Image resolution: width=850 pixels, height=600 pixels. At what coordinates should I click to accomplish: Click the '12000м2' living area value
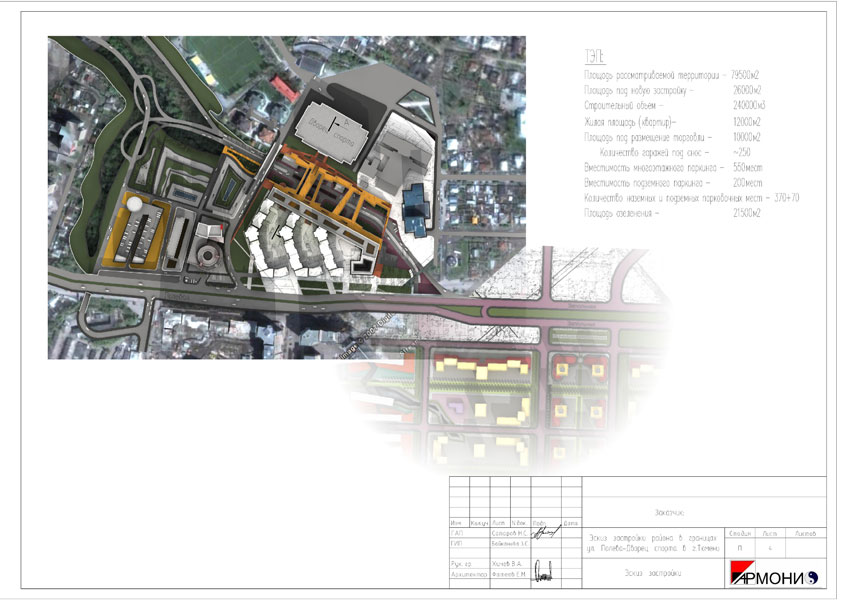(x=747, y=121)
